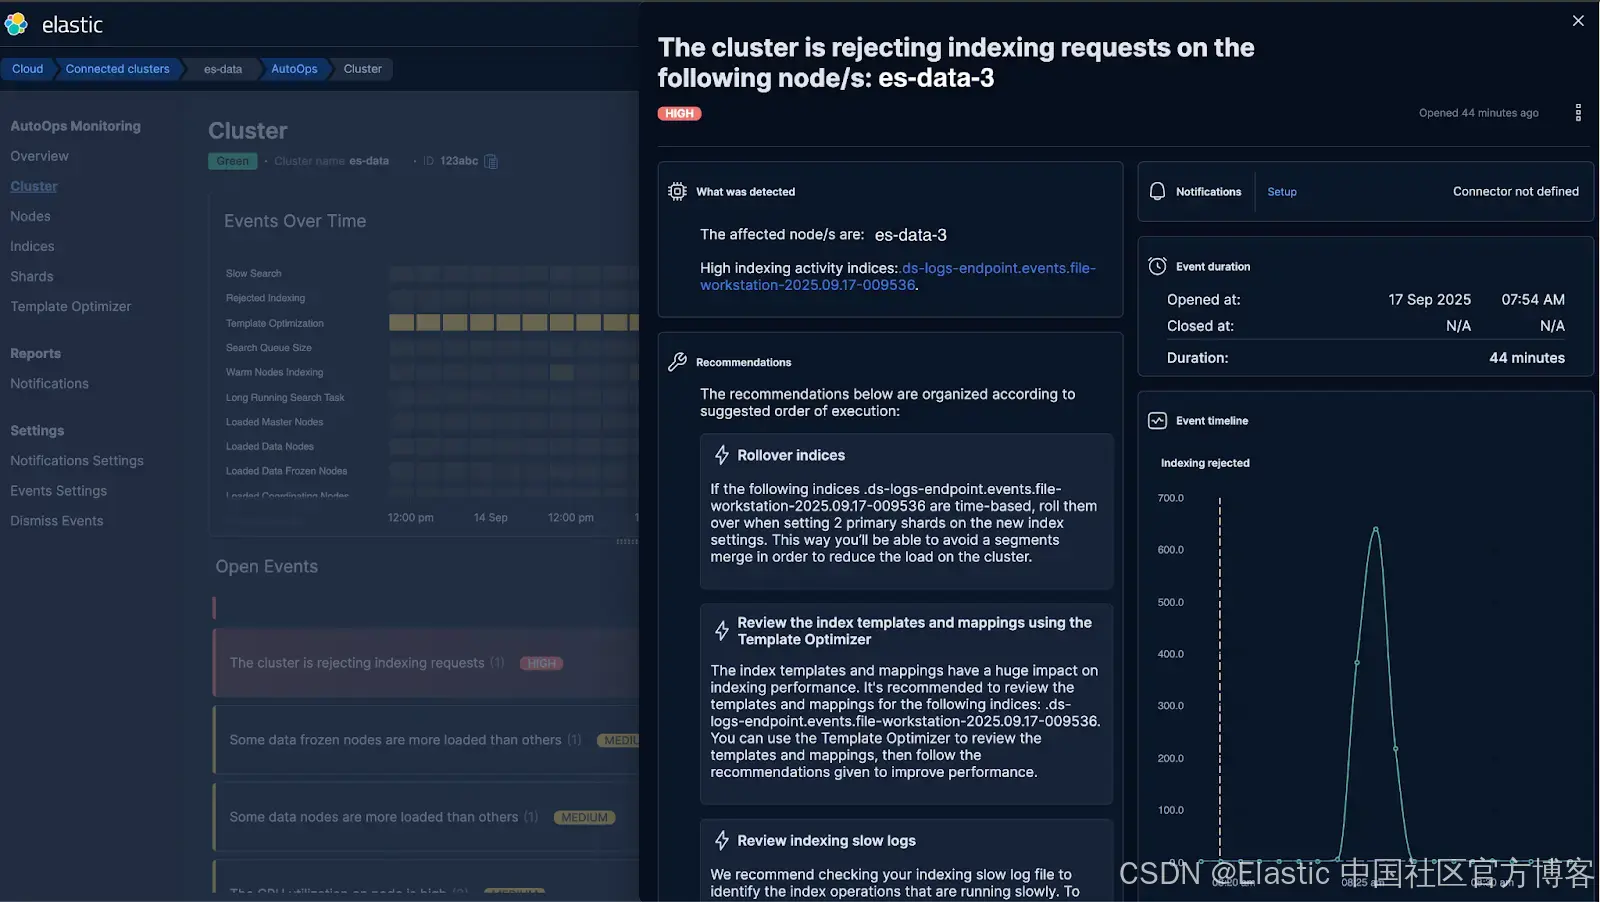The height and width of the screenshot is (902, 1600).
Task: Open Events Settings in the sidebar
Action: click(59, 490)
